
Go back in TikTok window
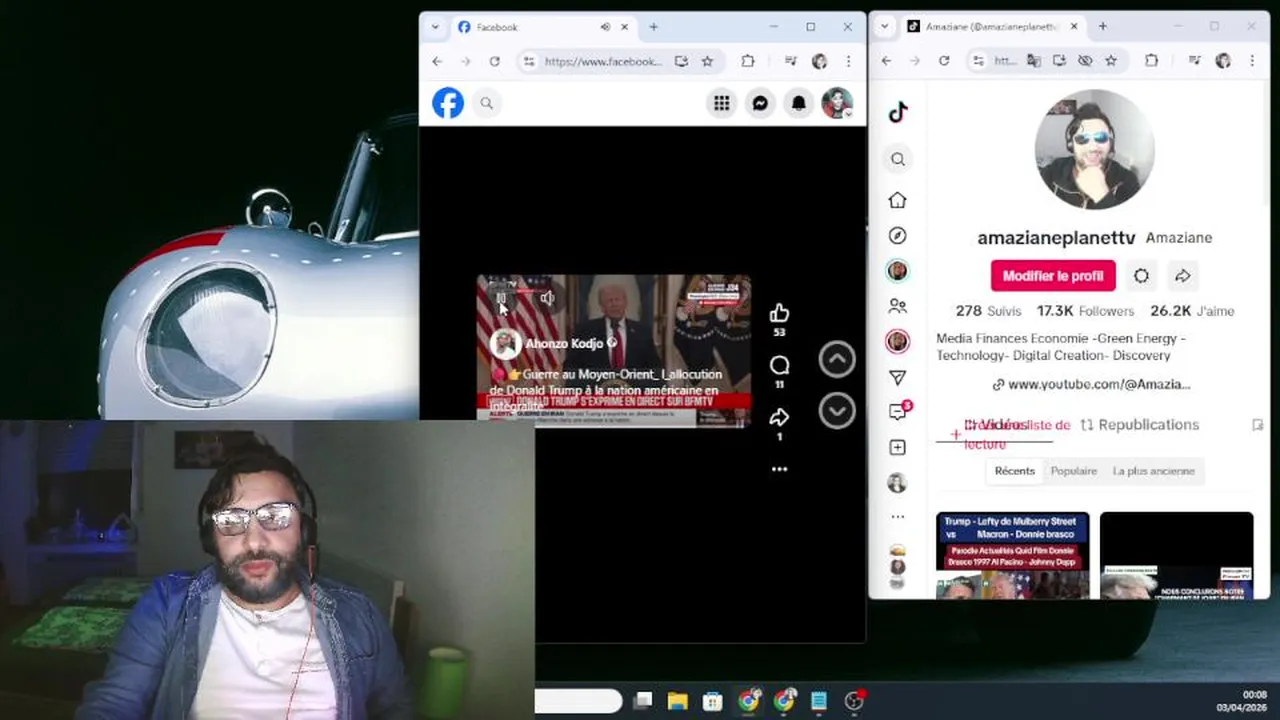tap(886, 61)
